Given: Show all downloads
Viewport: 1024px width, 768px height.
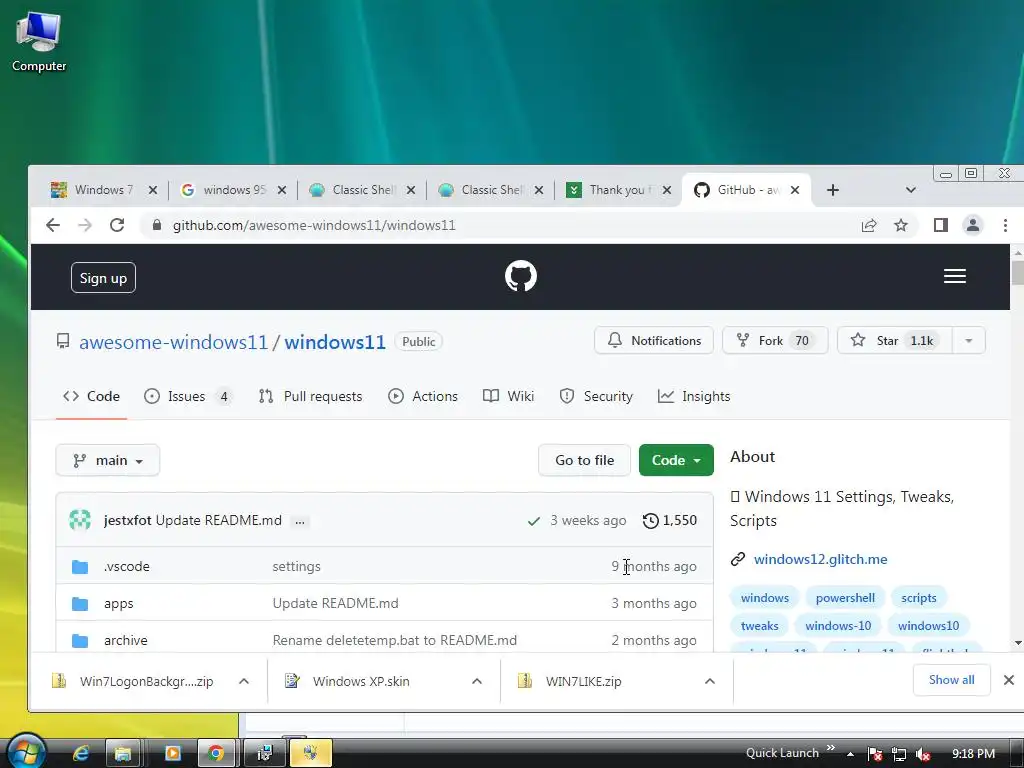Looking at the screenshot, I should pos(952,680).
